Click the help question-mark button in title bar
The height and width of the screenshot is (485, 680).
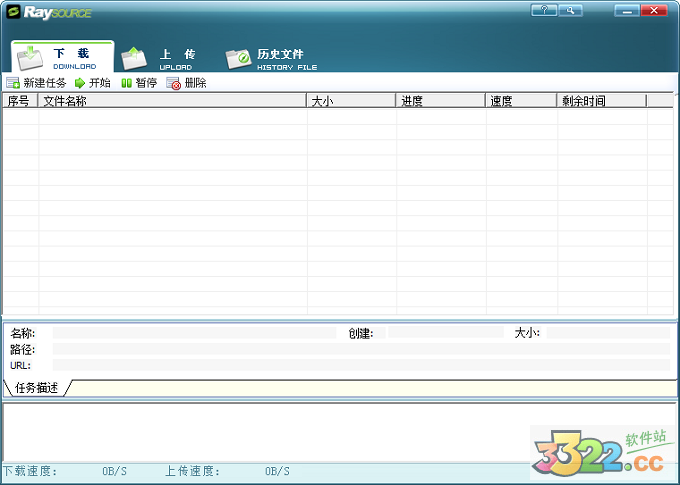coord(545,10)
